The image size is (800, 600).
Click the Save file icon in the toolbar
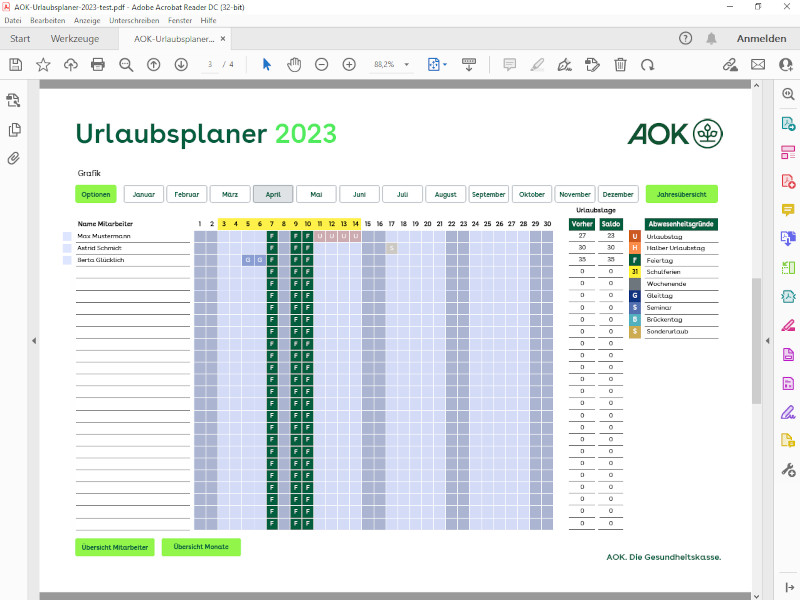(15, 65)
